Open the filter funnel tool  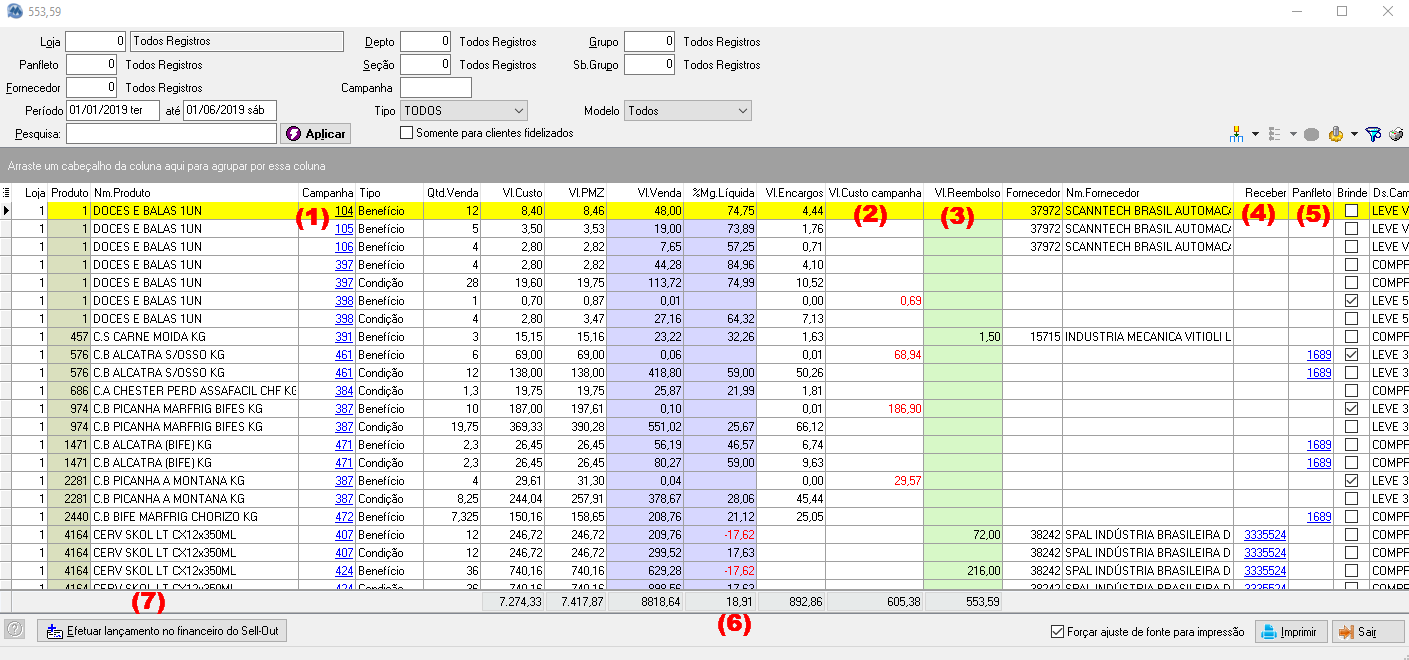click(1373, 133)
